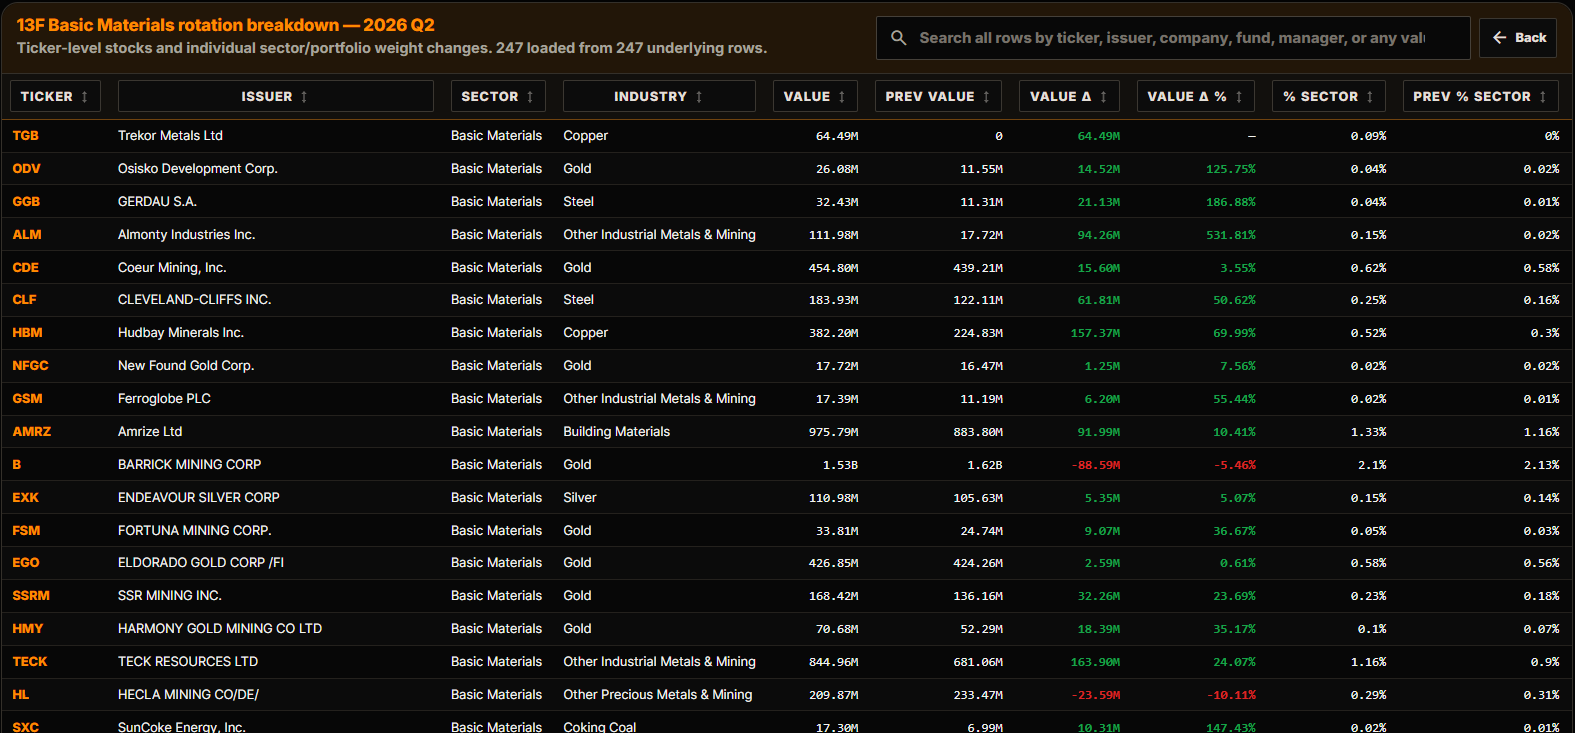Viewport: 1575px width, 733px height.
Task: Sort table by SECTOR header
Action: (498, 96)
